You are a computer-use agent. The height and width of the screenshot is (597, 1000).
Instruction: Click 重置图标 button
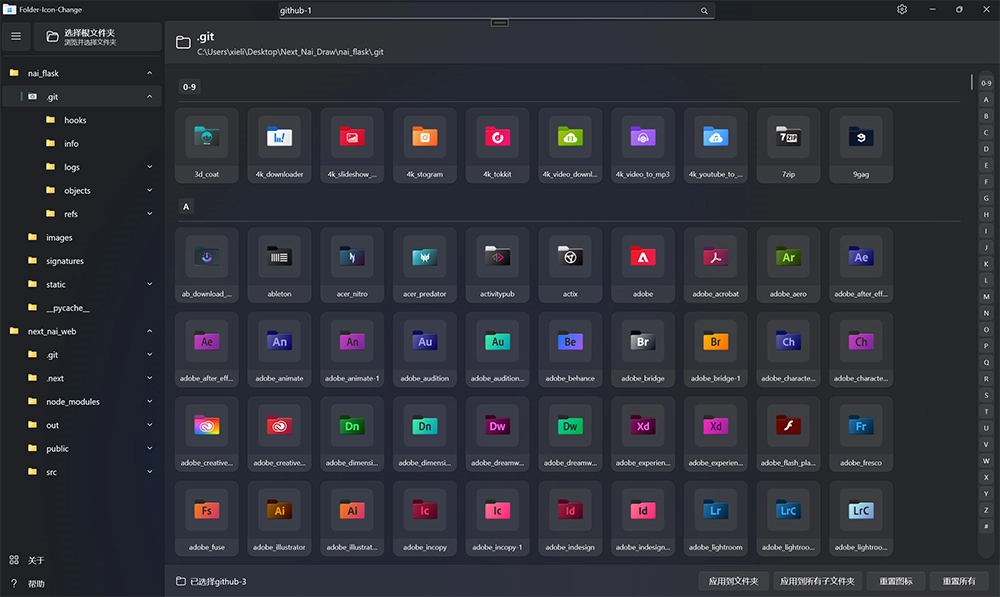click(895, 581)
